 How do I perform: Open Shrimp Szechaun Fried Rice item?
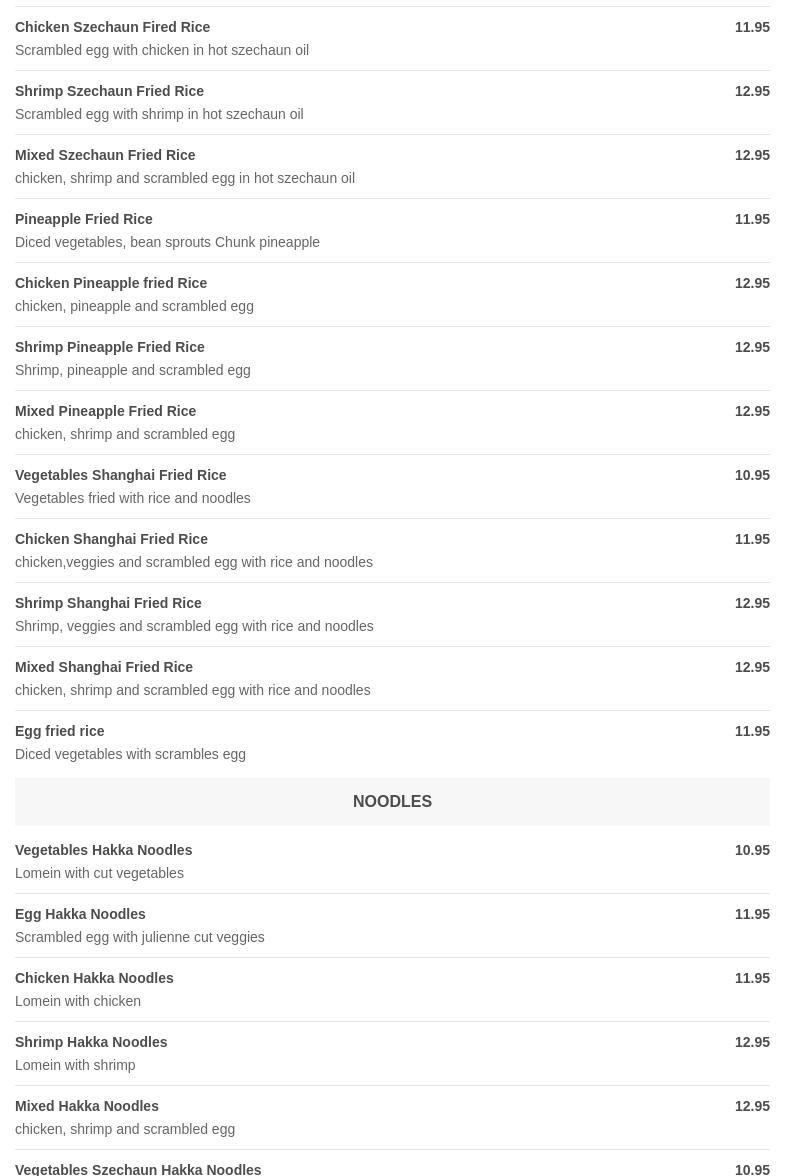point(109,91)
